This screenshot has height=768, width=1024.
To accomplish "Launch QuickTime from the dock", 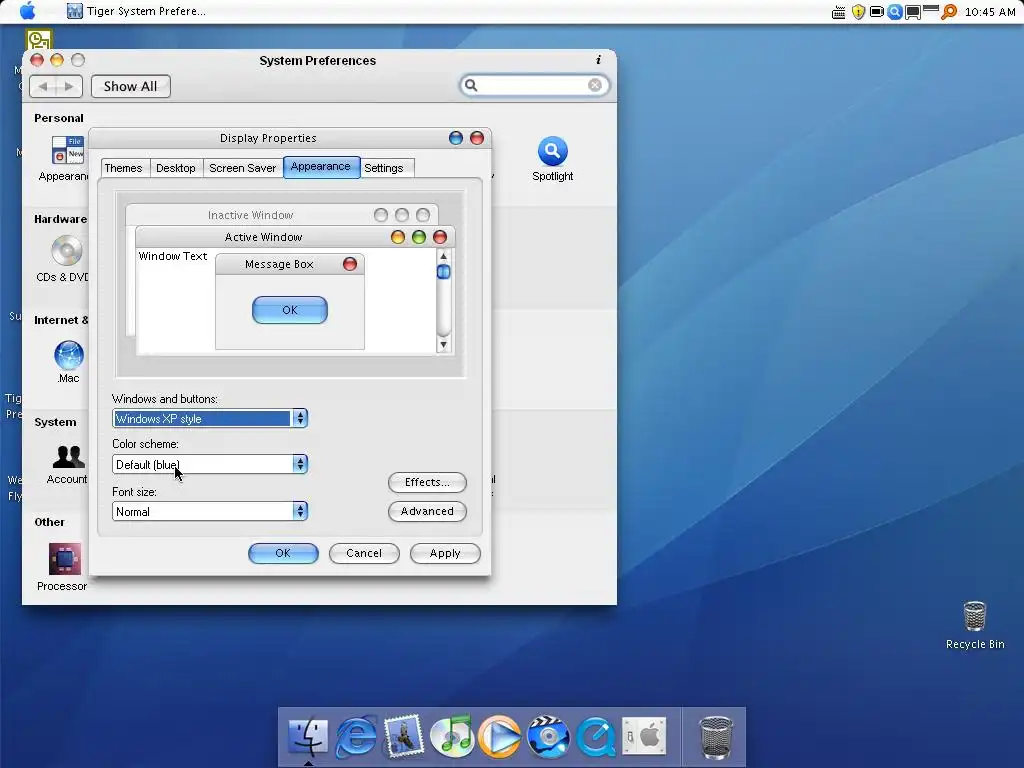I will click(x=596, y=737).
